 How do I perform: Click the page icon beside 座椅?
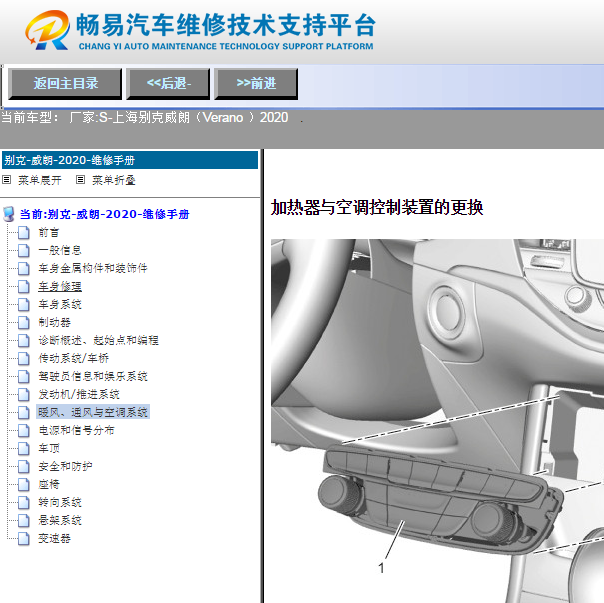[23, 484]
